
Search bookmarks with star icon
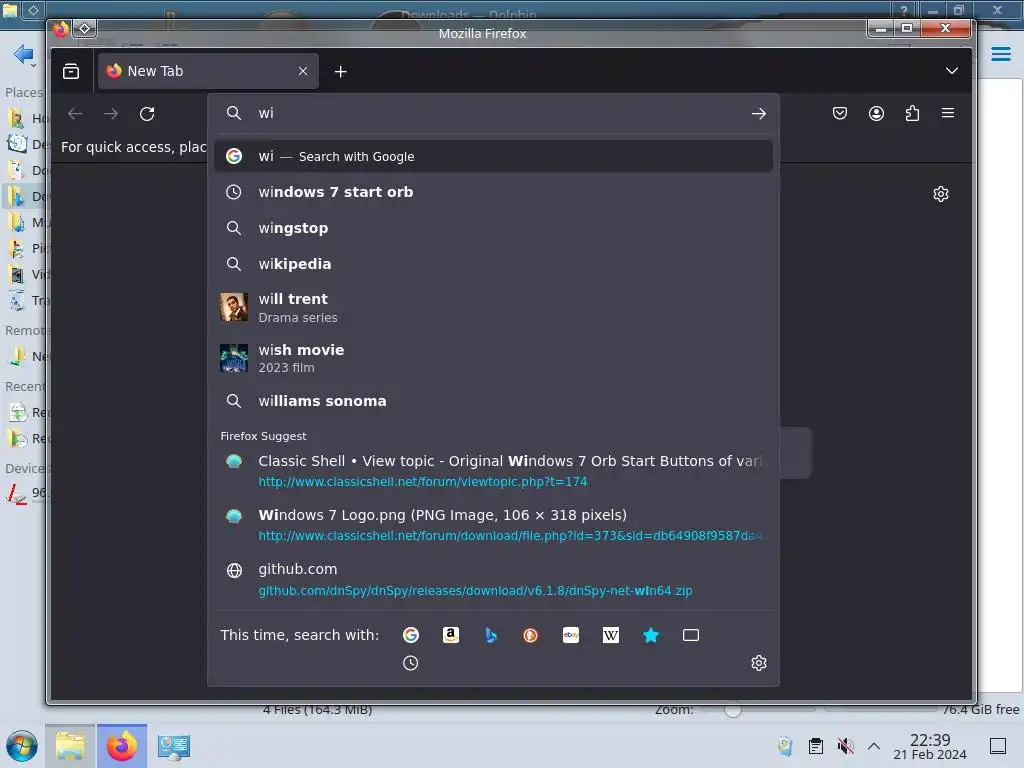click(x=651, y=635)
